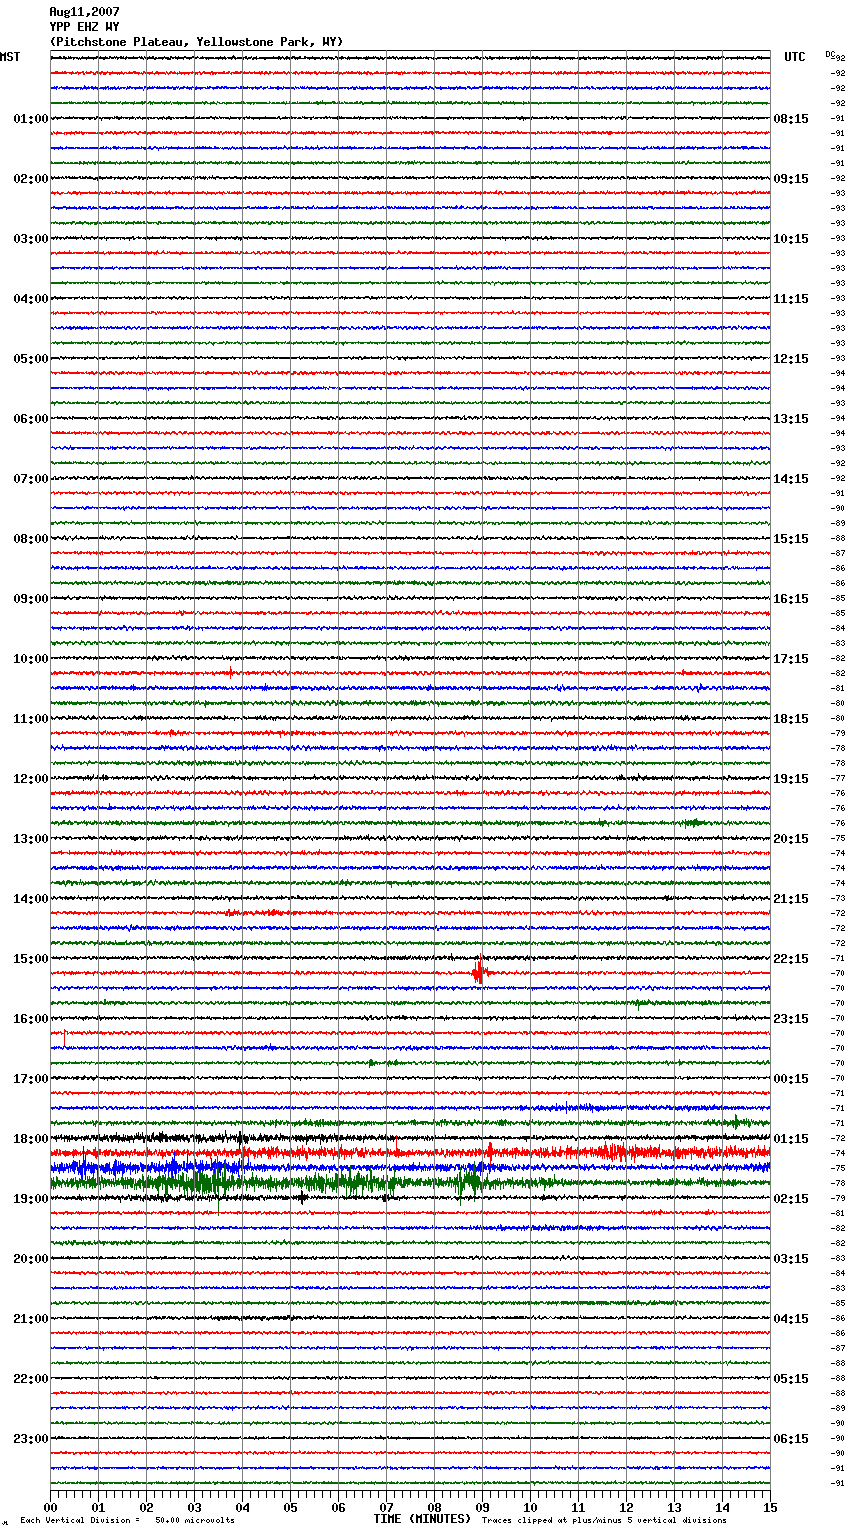Click the 04:15 UTC time label

[x=791, y=1319]
